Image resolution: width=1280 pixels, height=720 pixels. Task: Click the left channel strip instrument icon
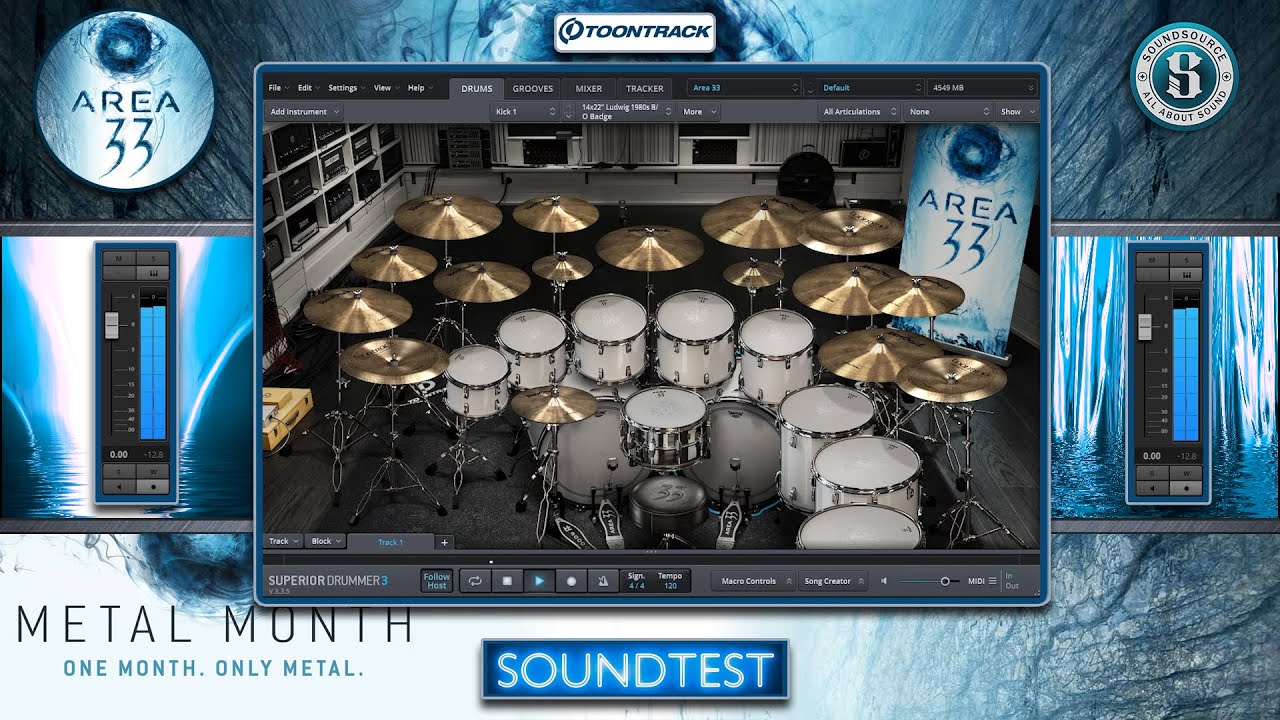point(153,272)
